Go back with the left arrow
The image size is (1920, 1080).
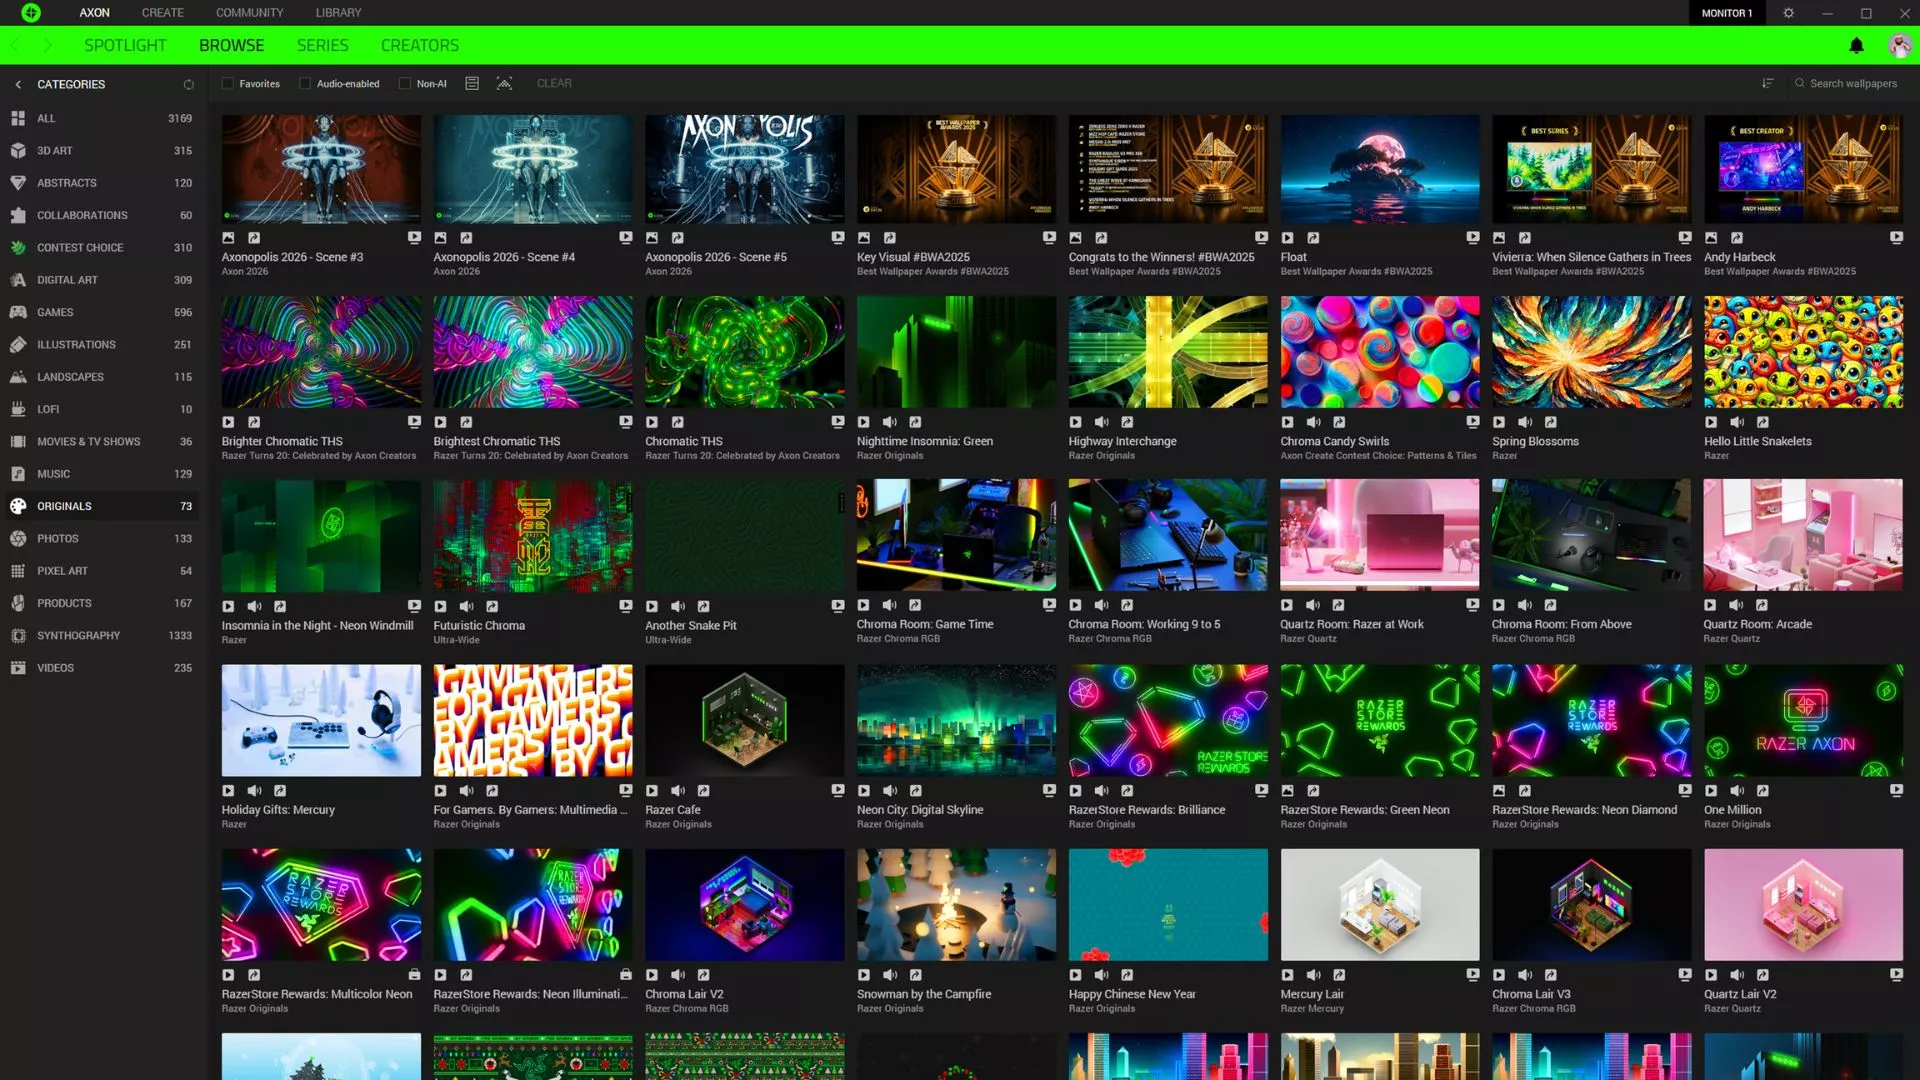tap(15, 45)
